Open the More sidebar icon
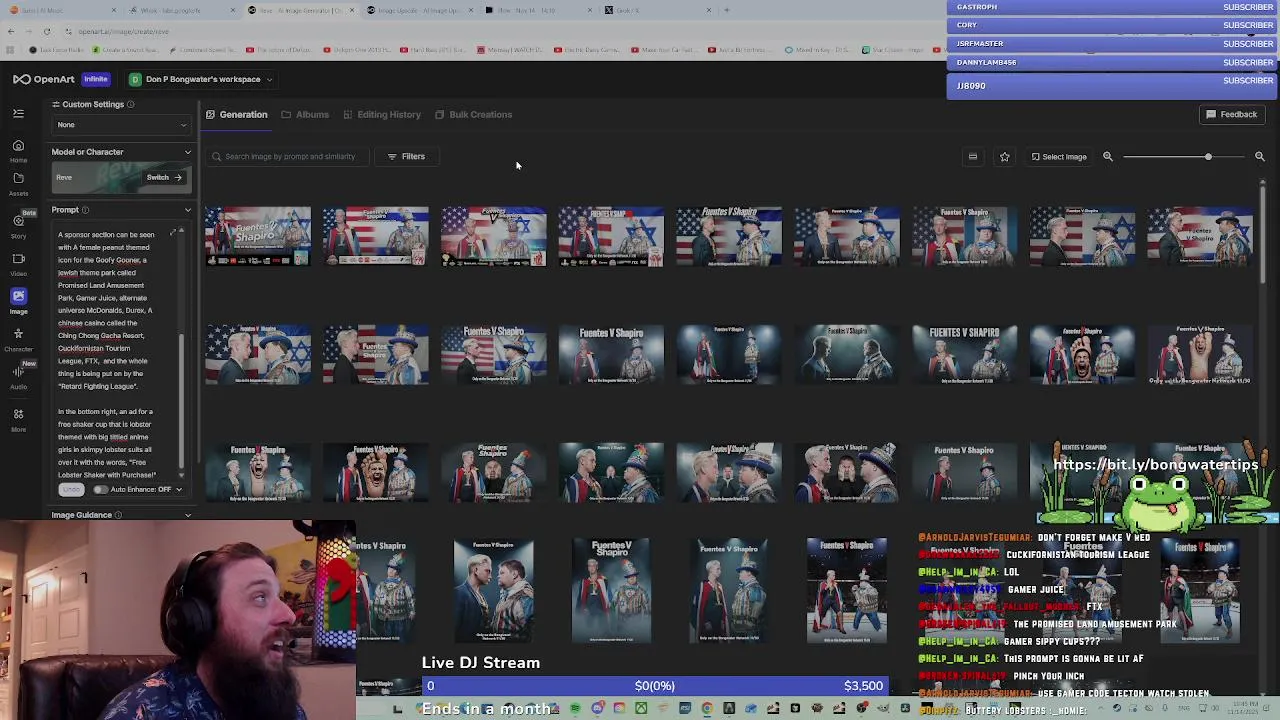Screen dimensions: 1280x720 point(18,418)
